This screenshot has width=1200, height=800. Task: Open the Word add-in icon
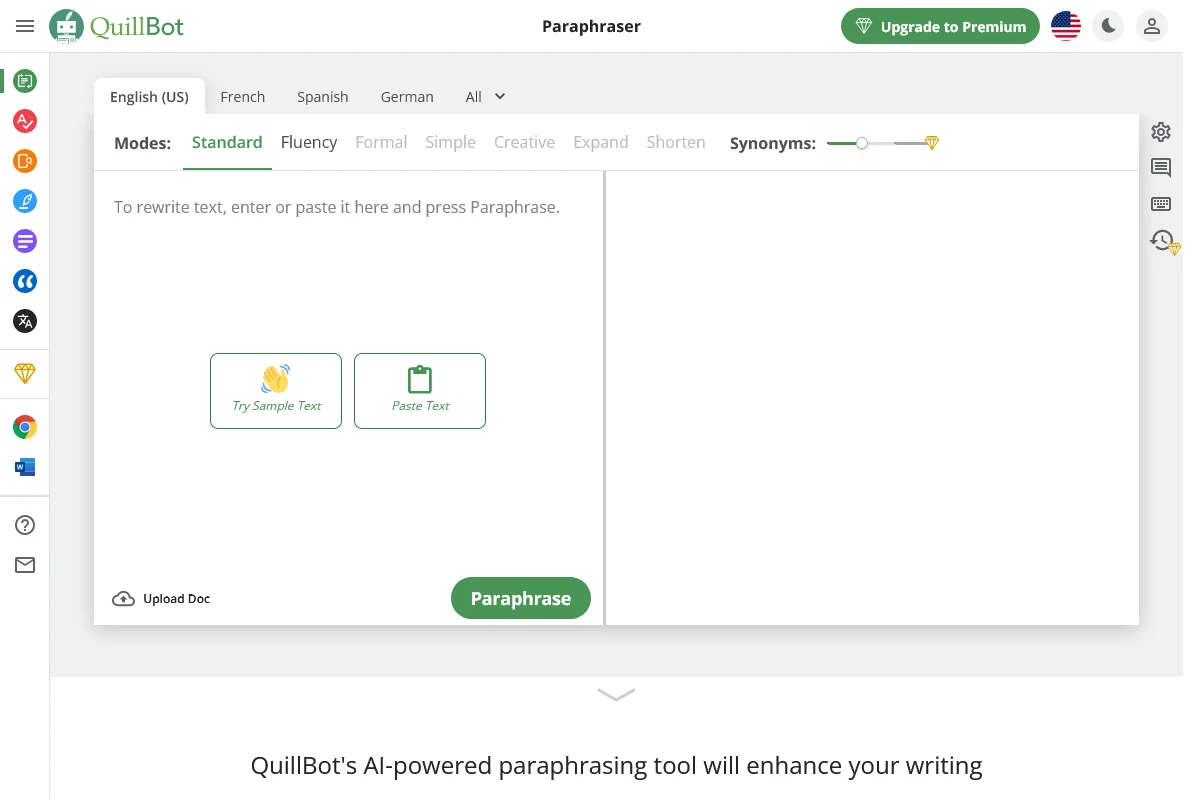(25, 467)
